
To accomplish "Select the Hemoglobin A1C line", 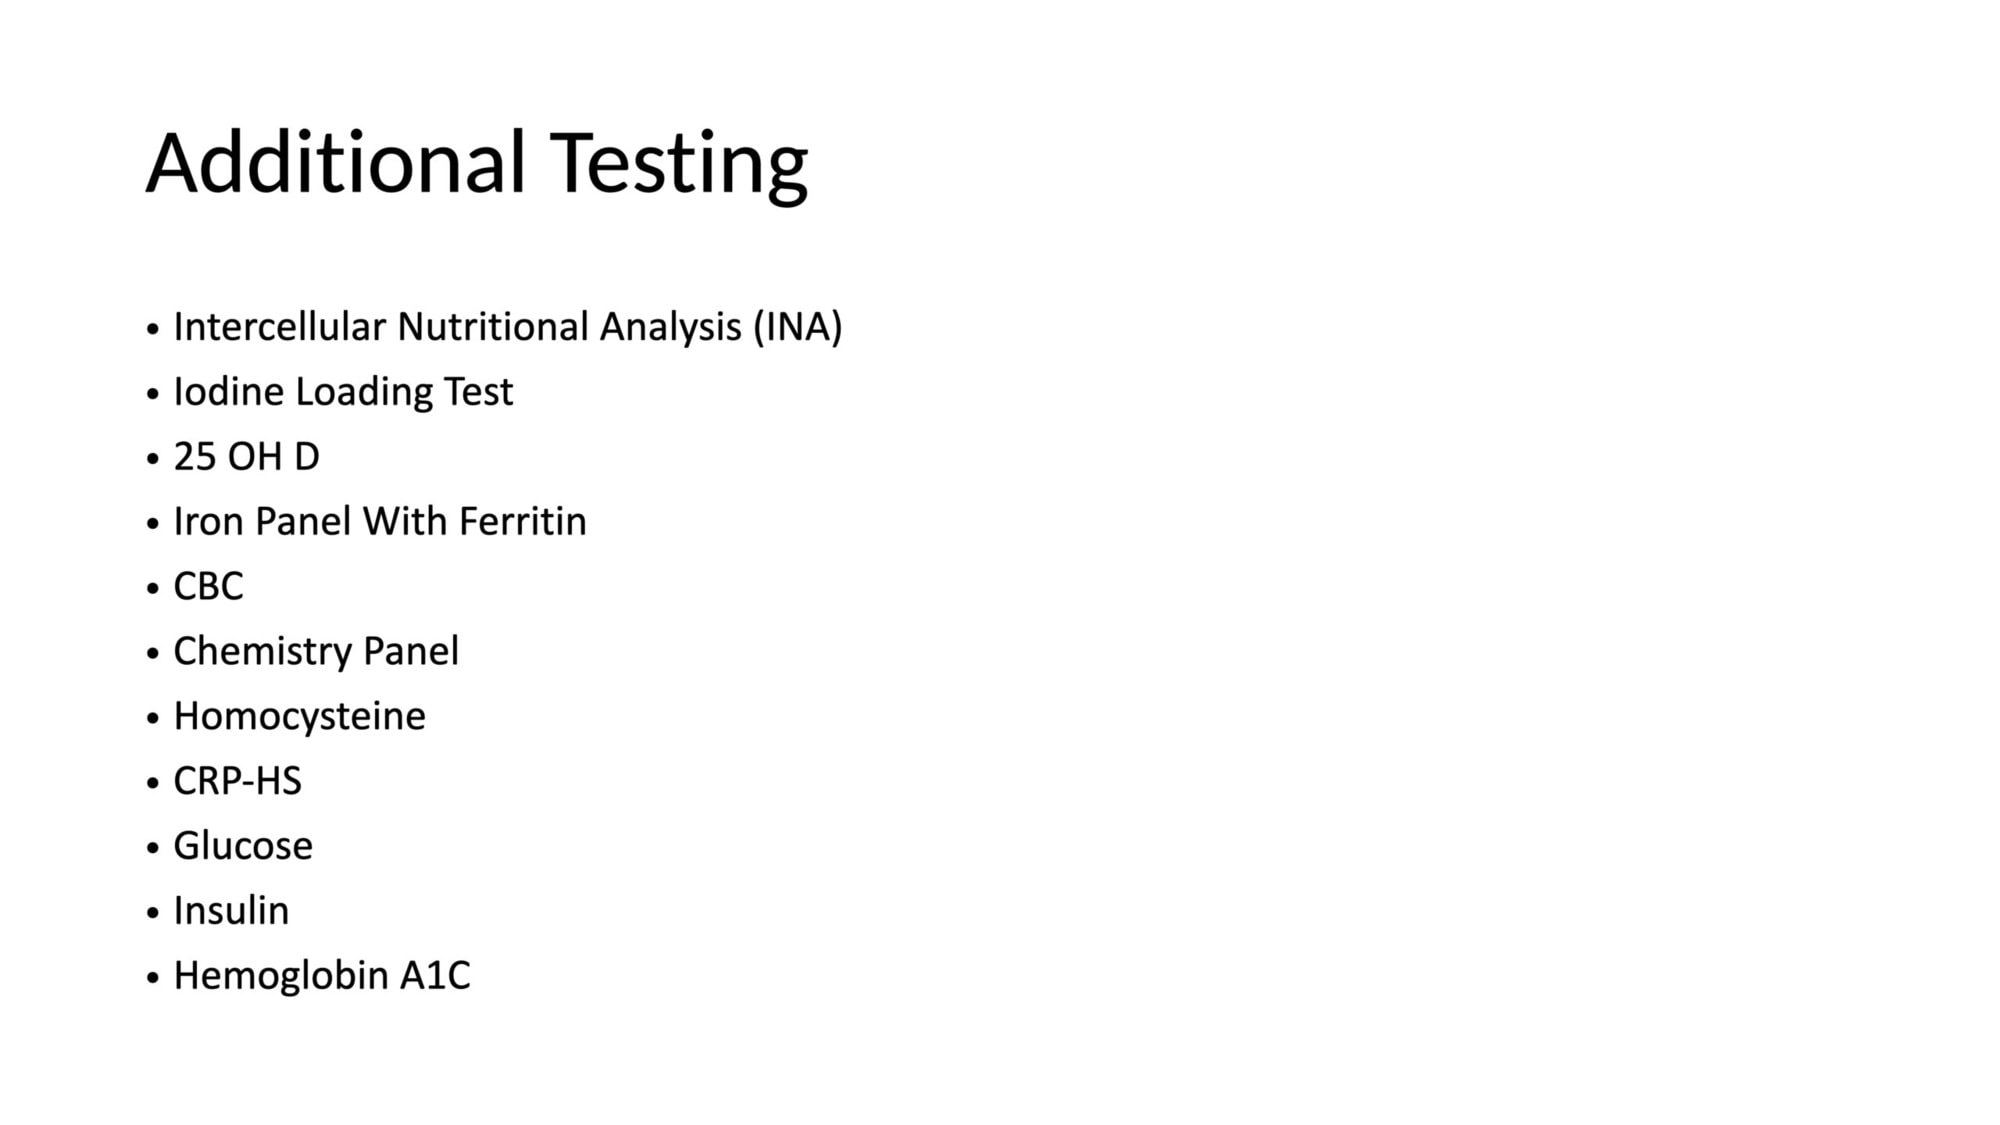I will [x=322, y=976].
